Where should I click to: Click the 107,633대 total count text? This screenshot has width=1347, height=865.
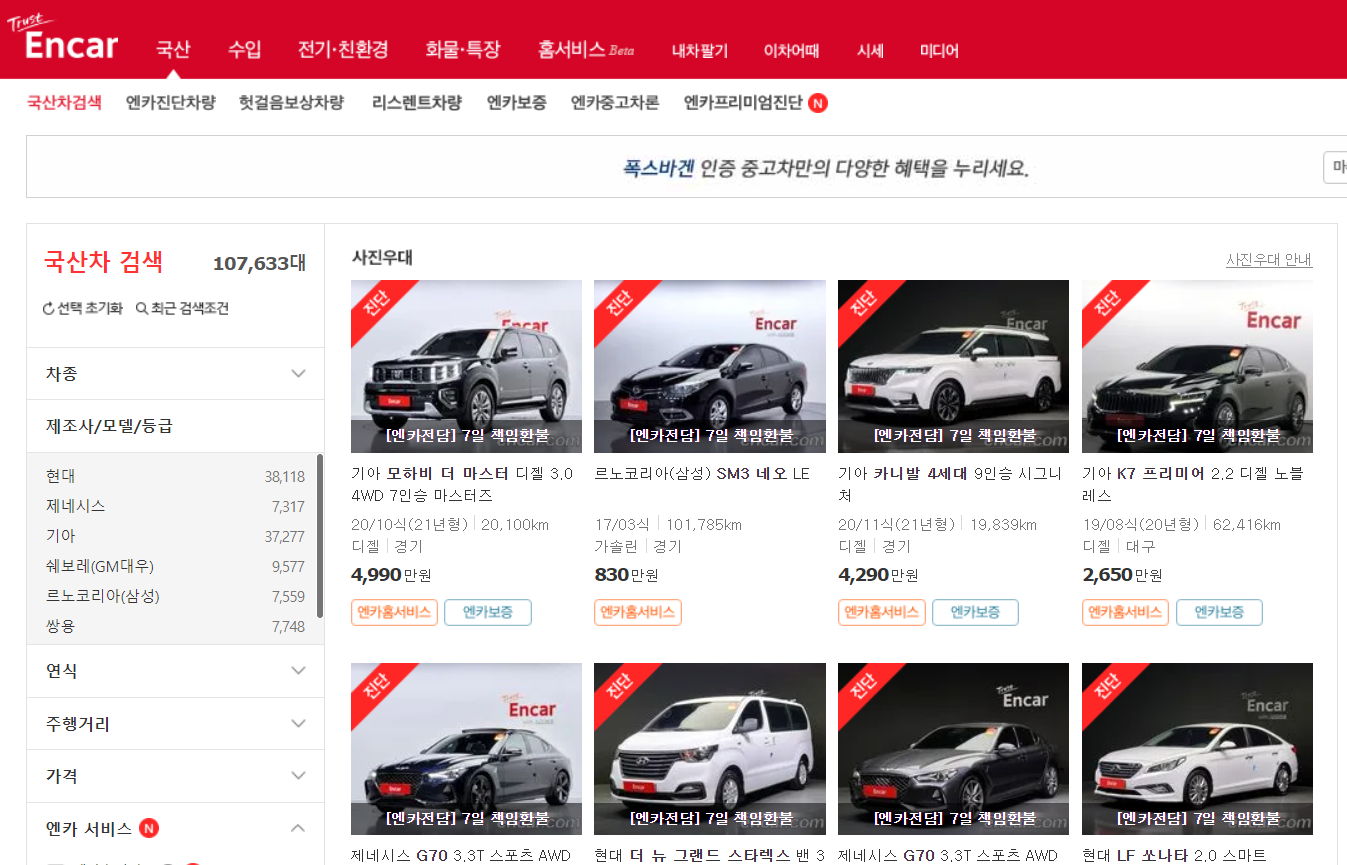pyautogui.click(x=259, y=264)
